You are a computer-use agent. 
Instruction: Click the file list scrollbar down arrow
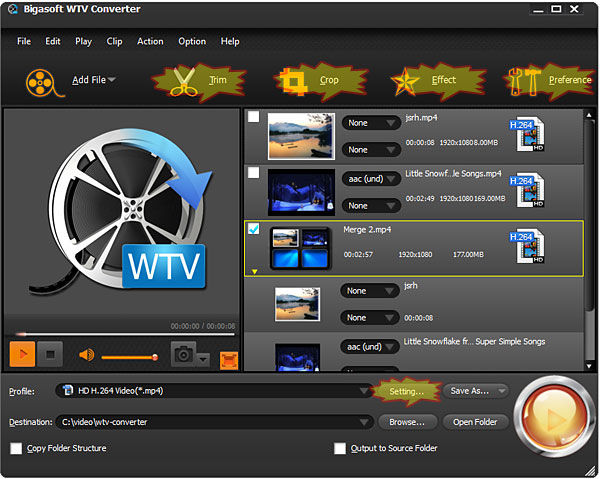pos(589,366)
